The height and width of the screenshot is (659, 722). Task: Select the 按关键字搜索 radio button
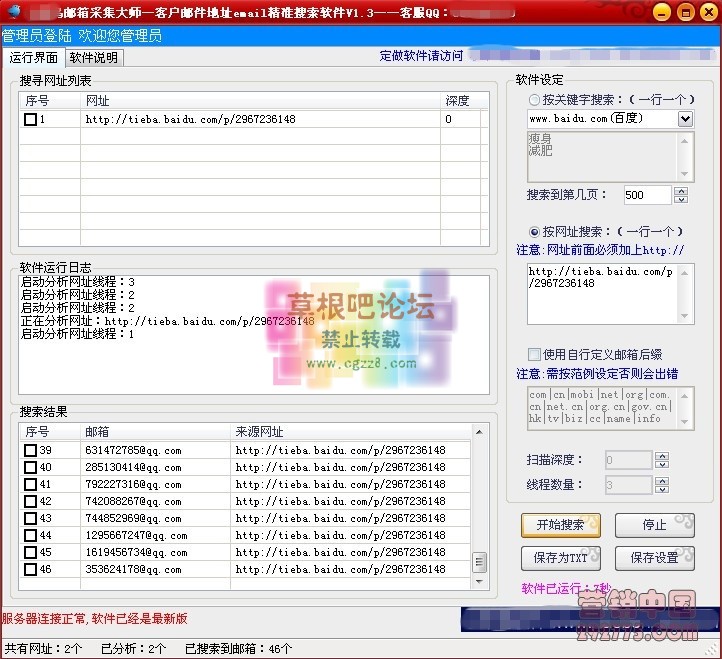click(x=534, y=100)
